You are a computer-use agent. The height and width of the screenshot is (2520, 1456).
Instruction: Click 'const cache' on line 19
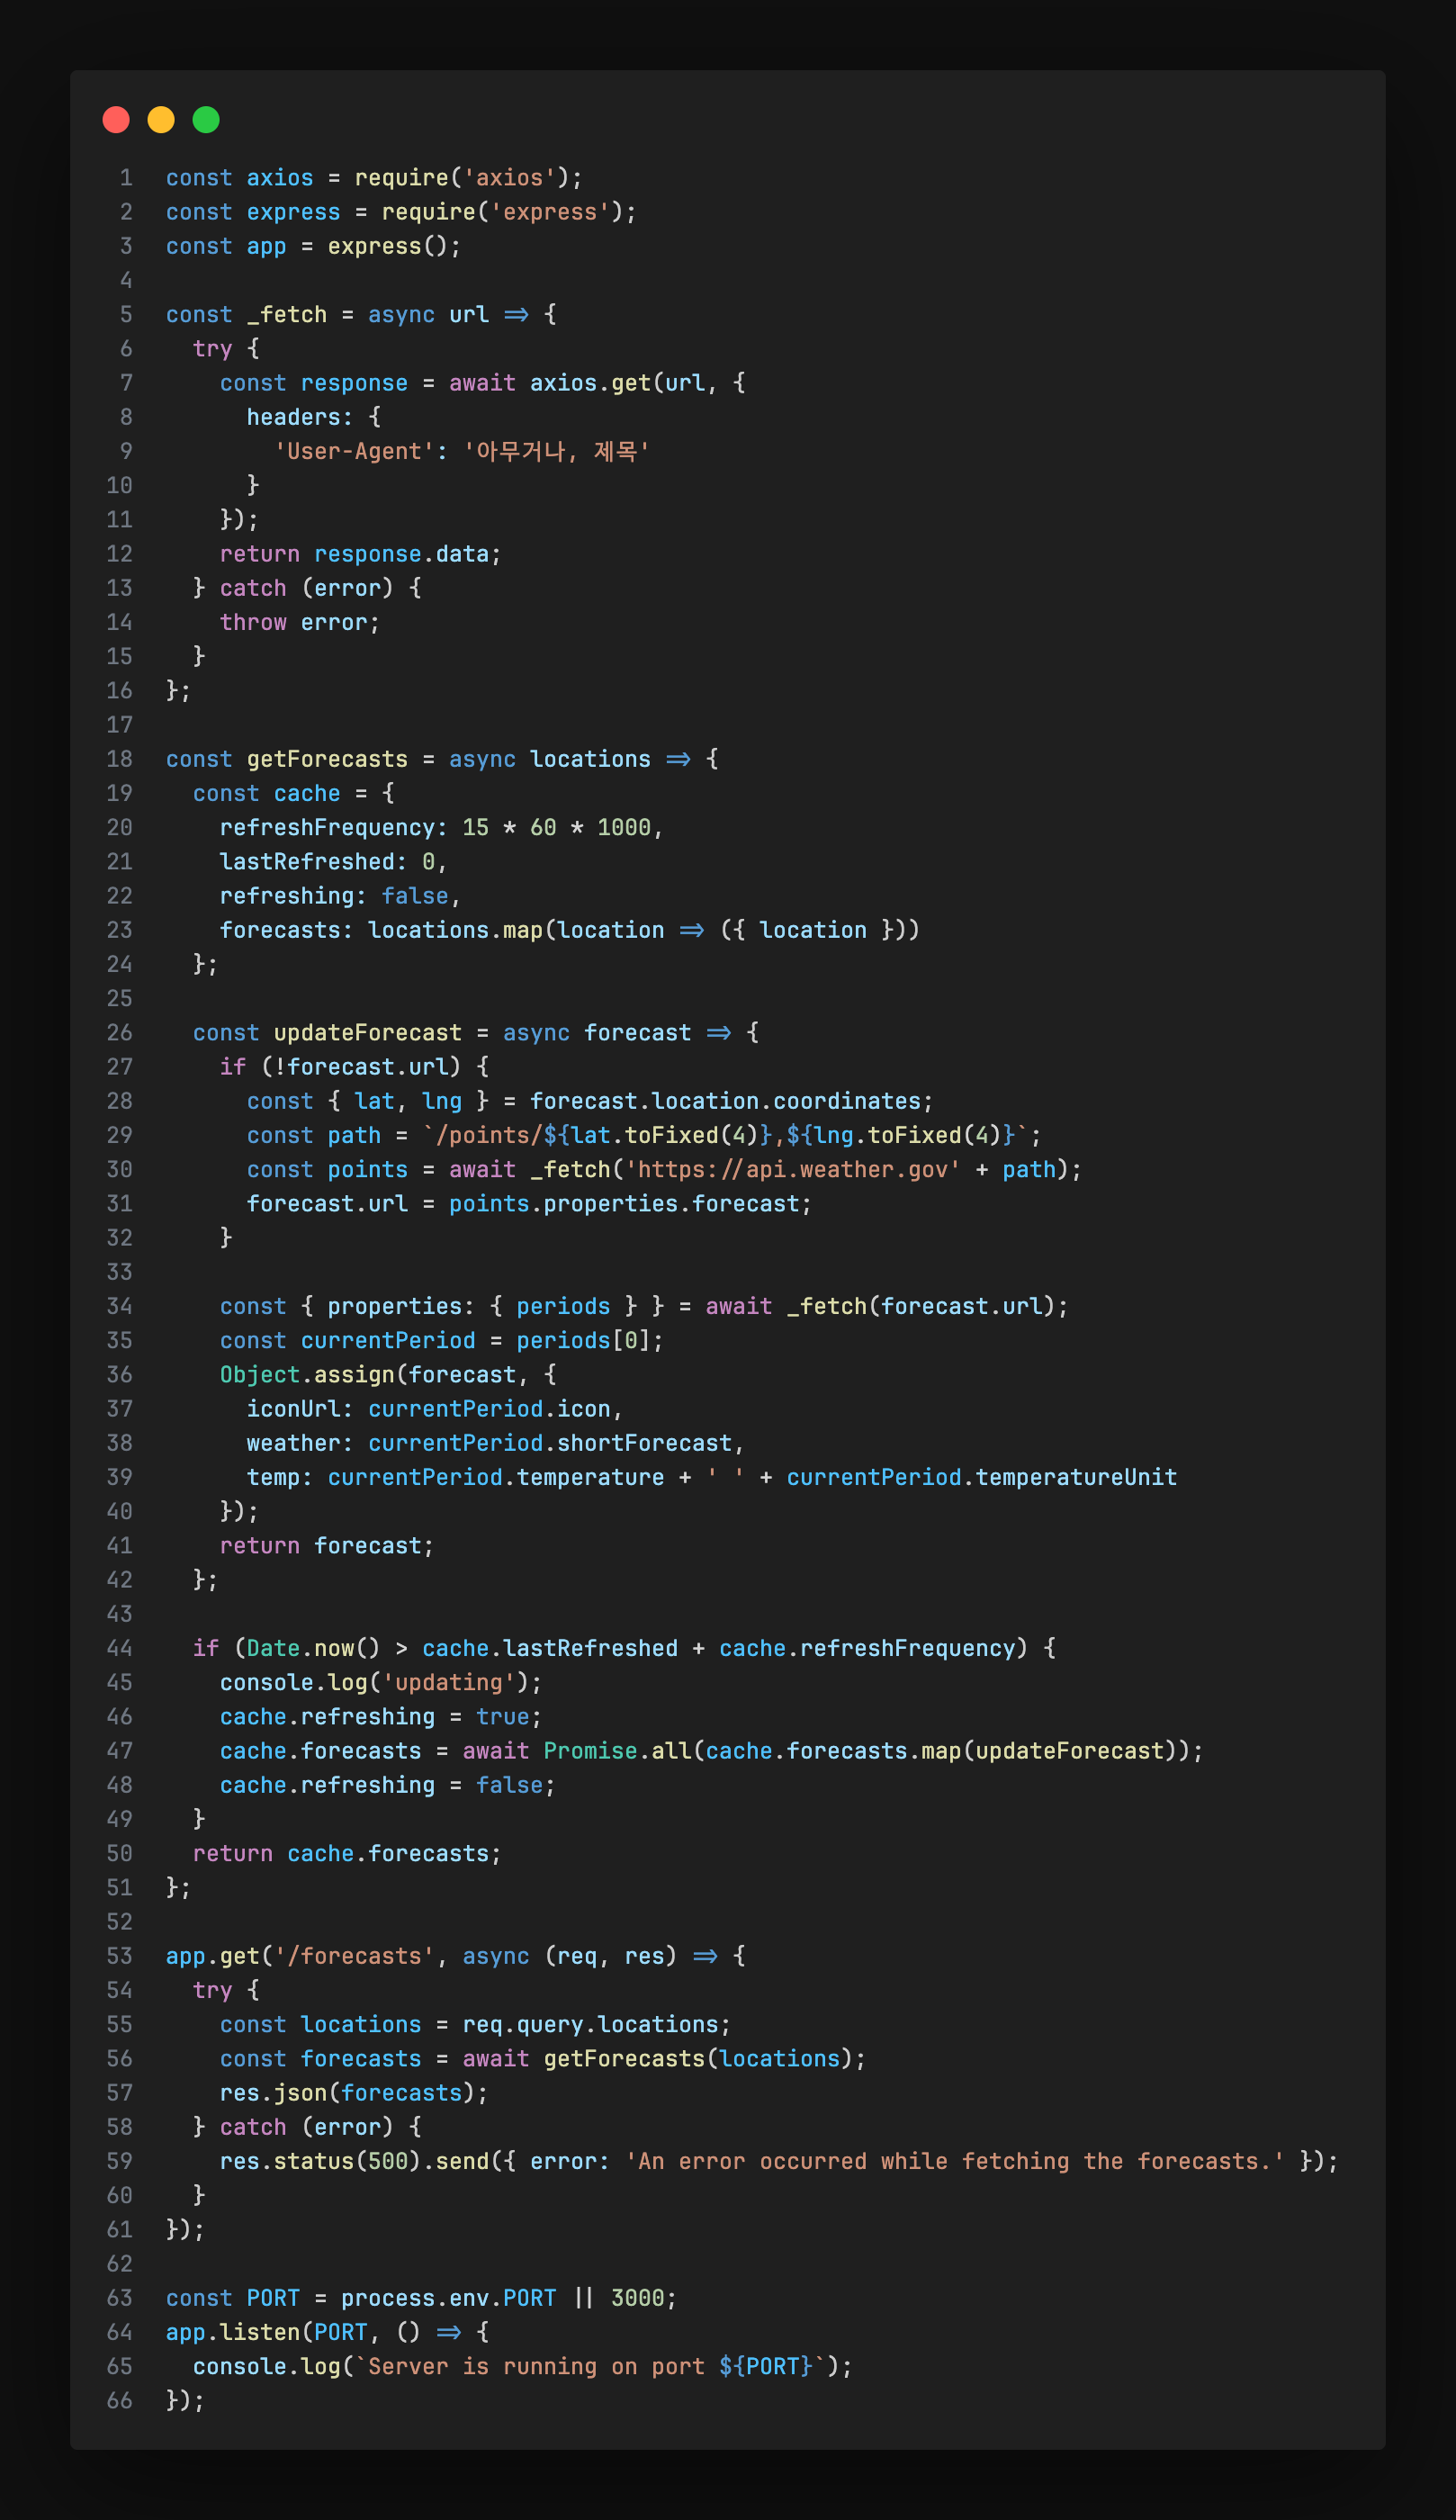(x=266, y=794)
